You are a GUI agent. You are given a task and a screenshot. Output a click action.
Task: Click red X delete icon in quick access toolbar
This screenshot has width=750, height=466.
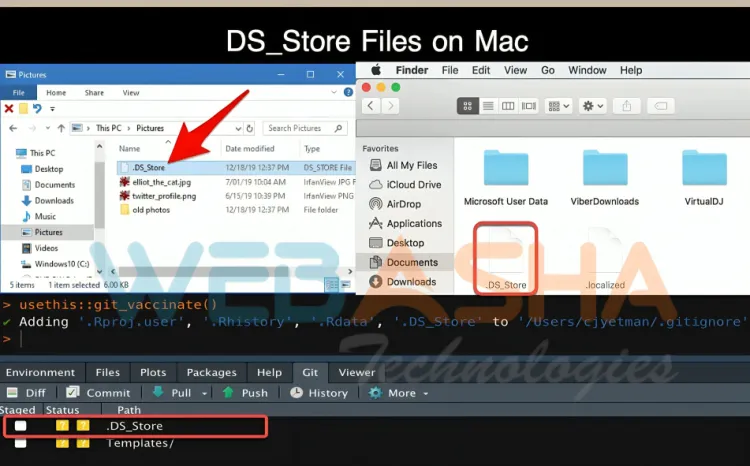(x=9, y=109)
